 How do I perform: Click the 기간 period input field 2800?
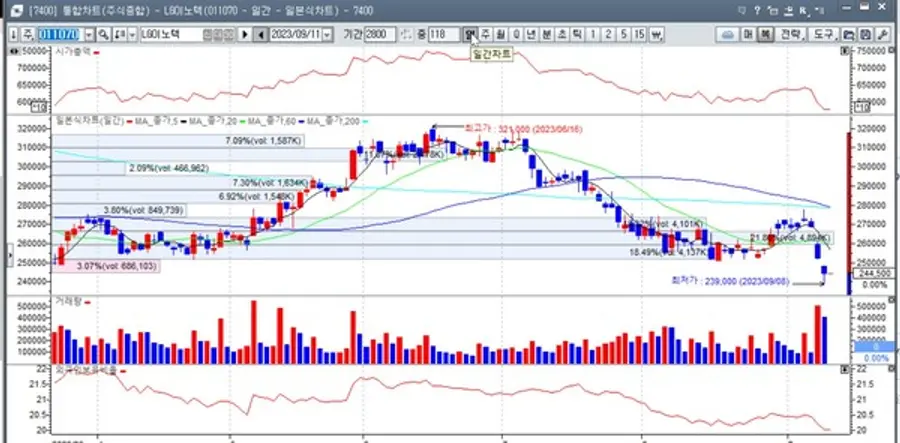click(381, 34)
